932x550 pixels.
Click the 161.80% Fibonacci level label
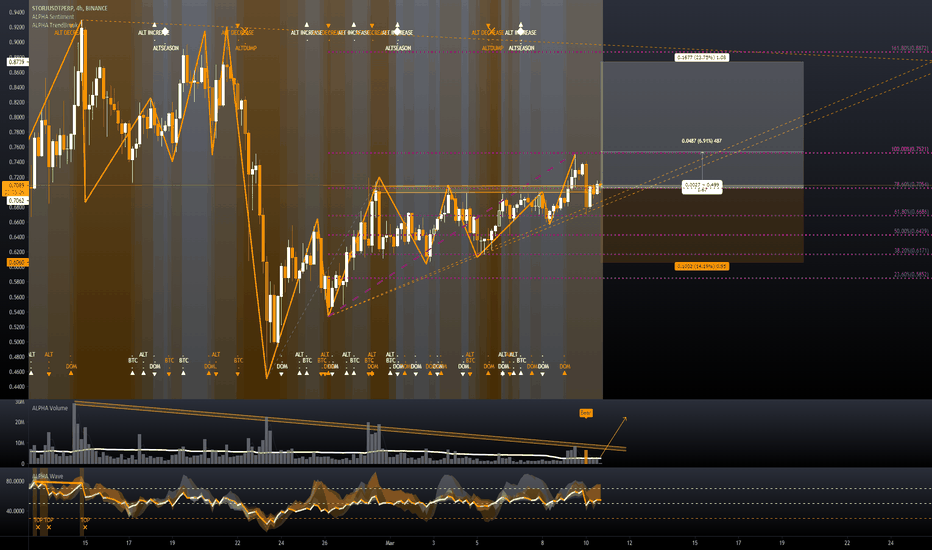click(x=910, y=48)
